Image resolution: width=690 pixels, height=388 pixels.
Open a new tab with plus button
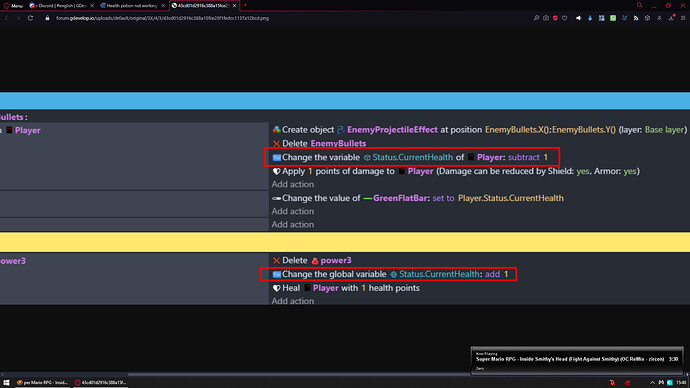click(x=245, y=5)
